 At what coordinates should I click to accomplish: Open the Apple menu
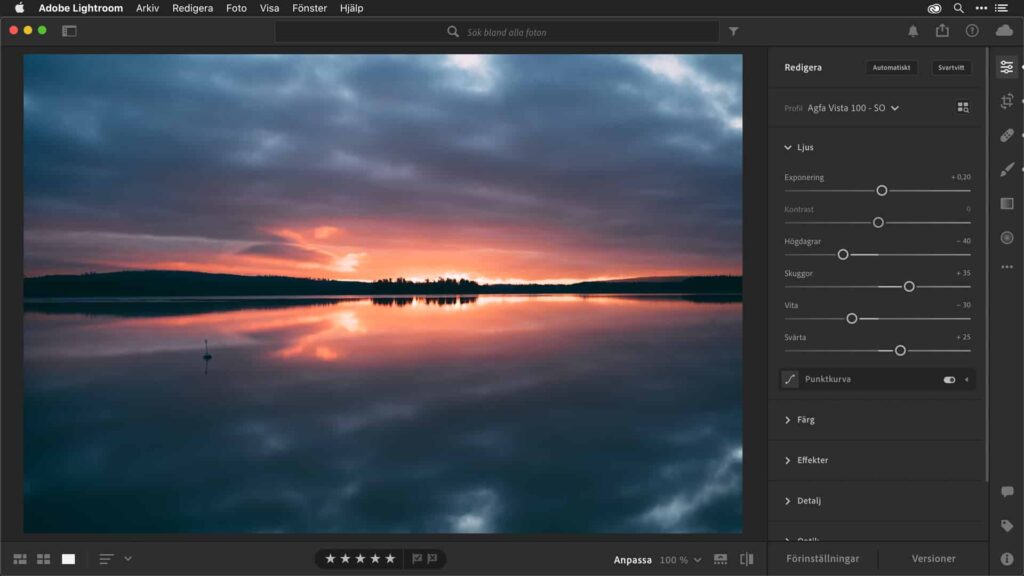pyautogui.click(x=20, y=8)
